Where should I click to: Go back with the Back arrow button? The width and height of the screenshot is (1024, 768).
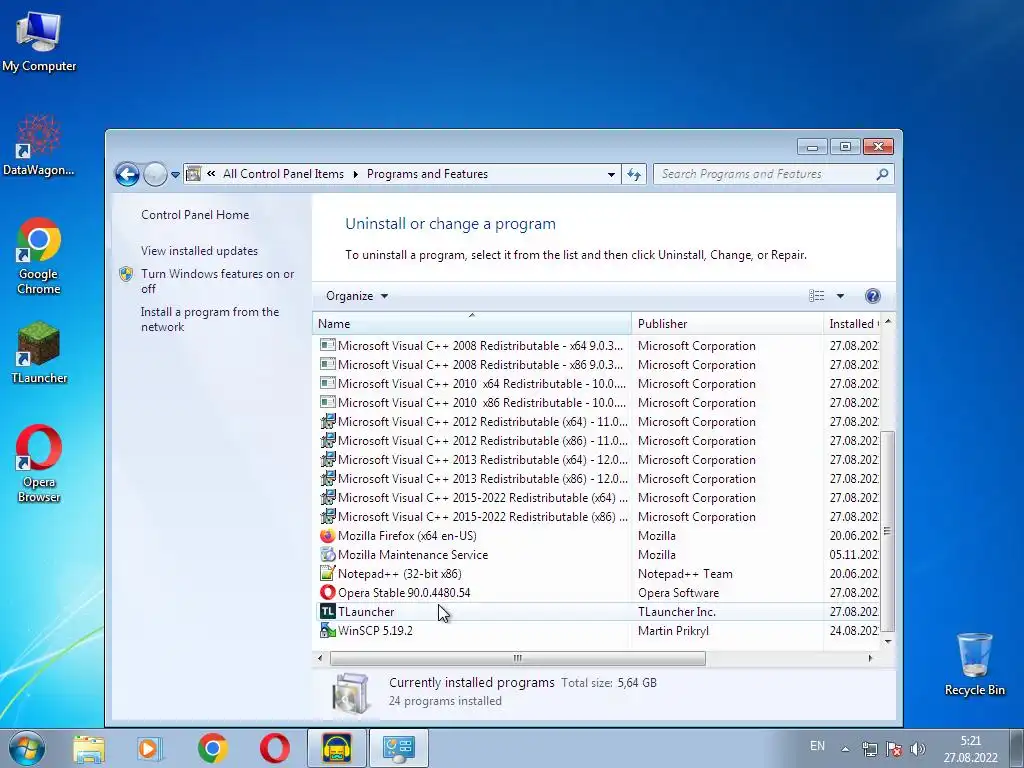127,174
